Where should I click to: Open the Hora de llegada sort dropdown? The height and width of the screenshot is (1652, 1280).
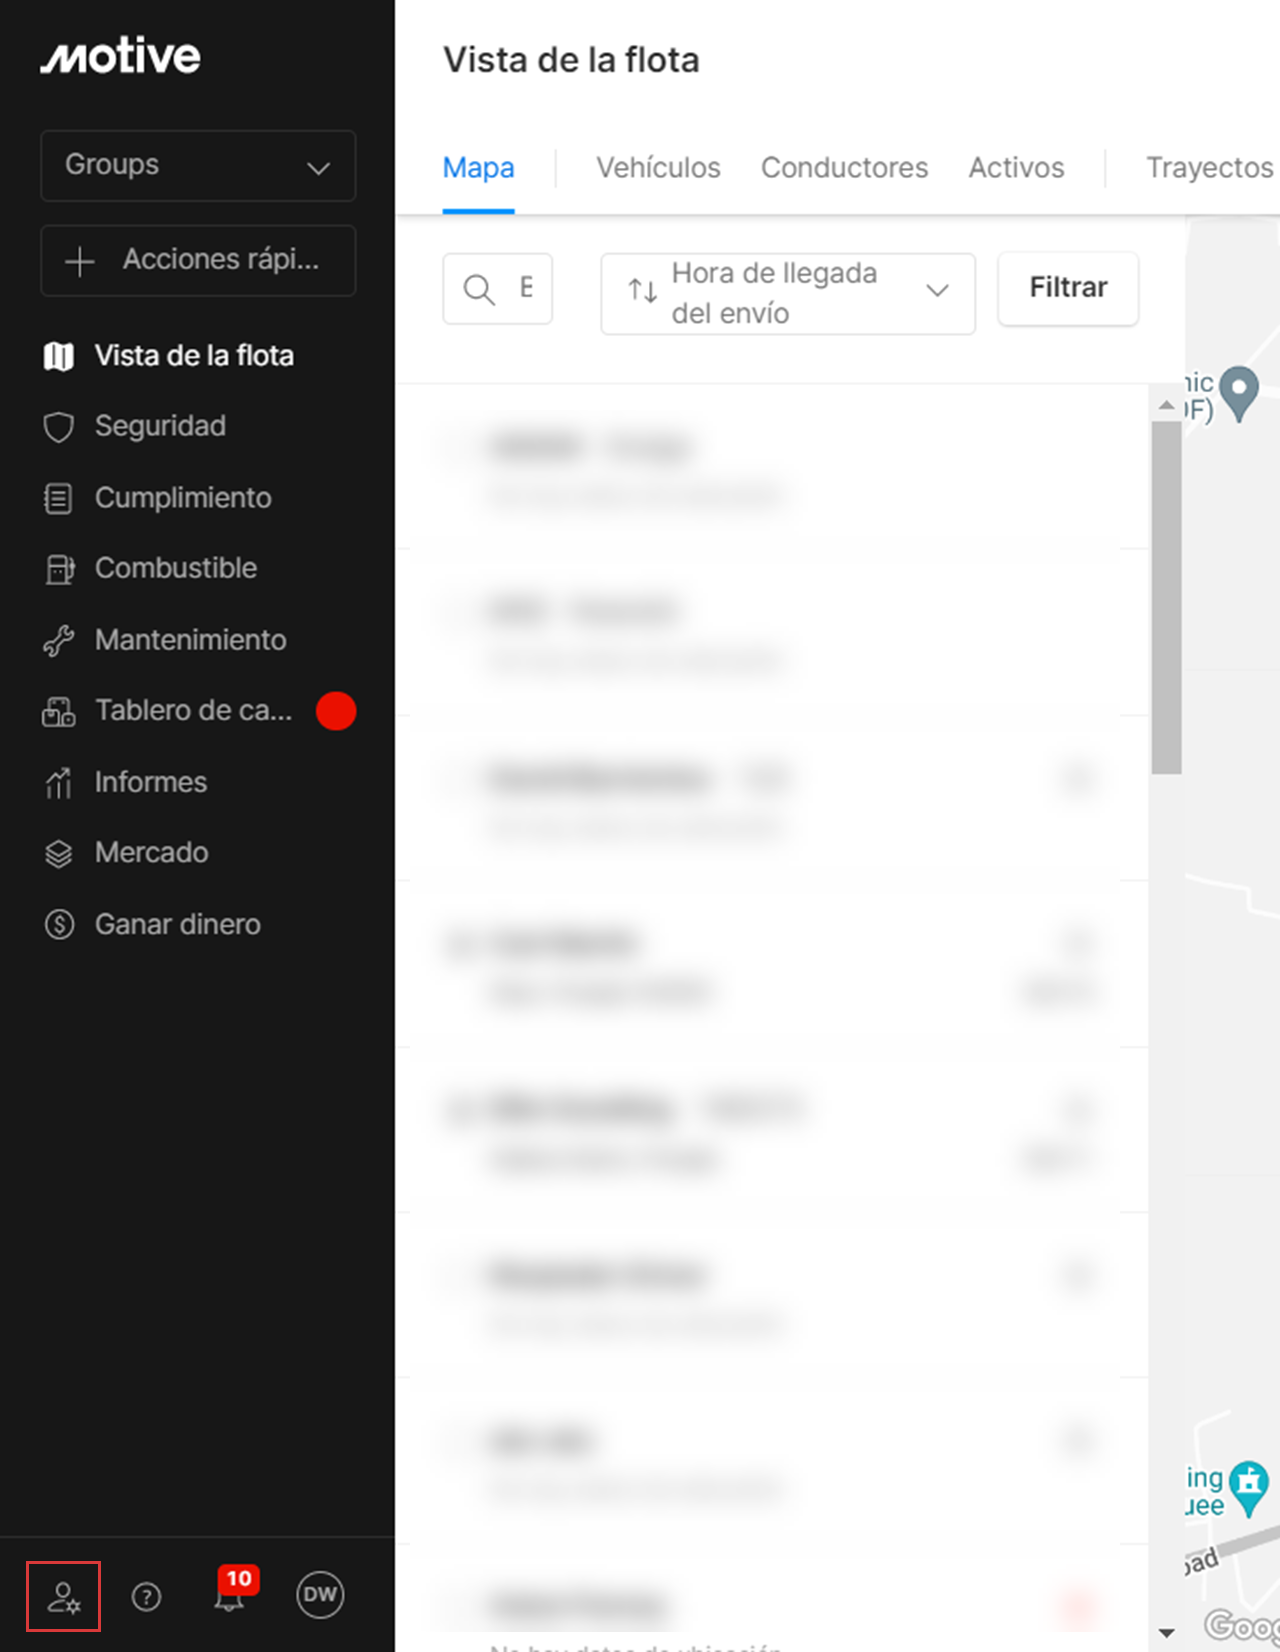pos(788,293)
